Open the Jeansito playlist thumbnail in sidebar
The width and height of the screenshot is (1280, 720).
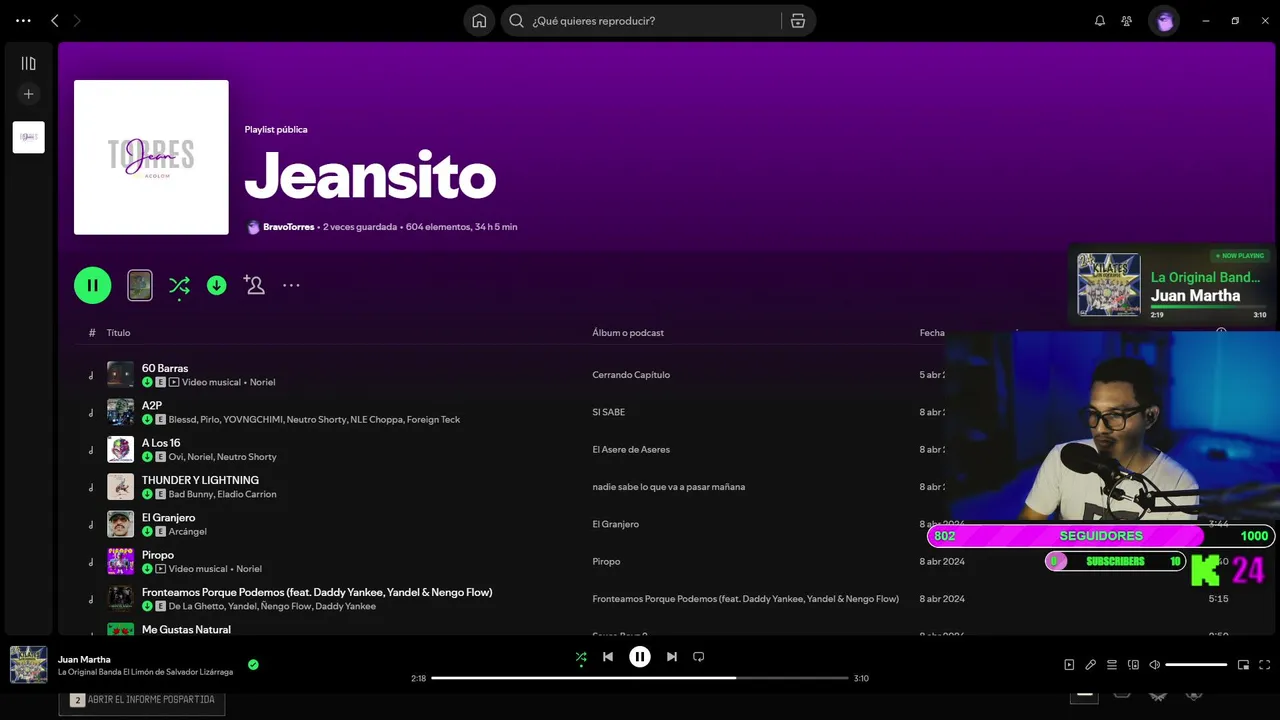pos(28,137)
